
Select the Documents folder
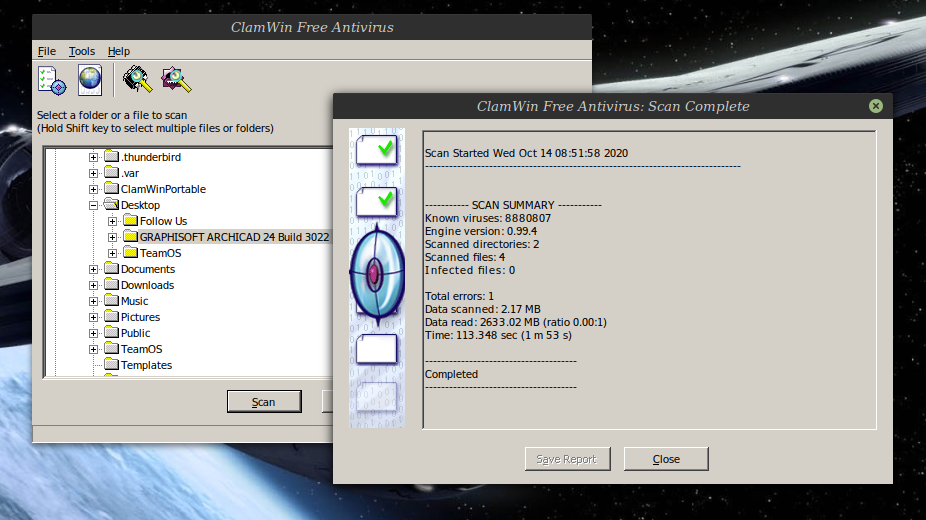(x=148, y=269)
